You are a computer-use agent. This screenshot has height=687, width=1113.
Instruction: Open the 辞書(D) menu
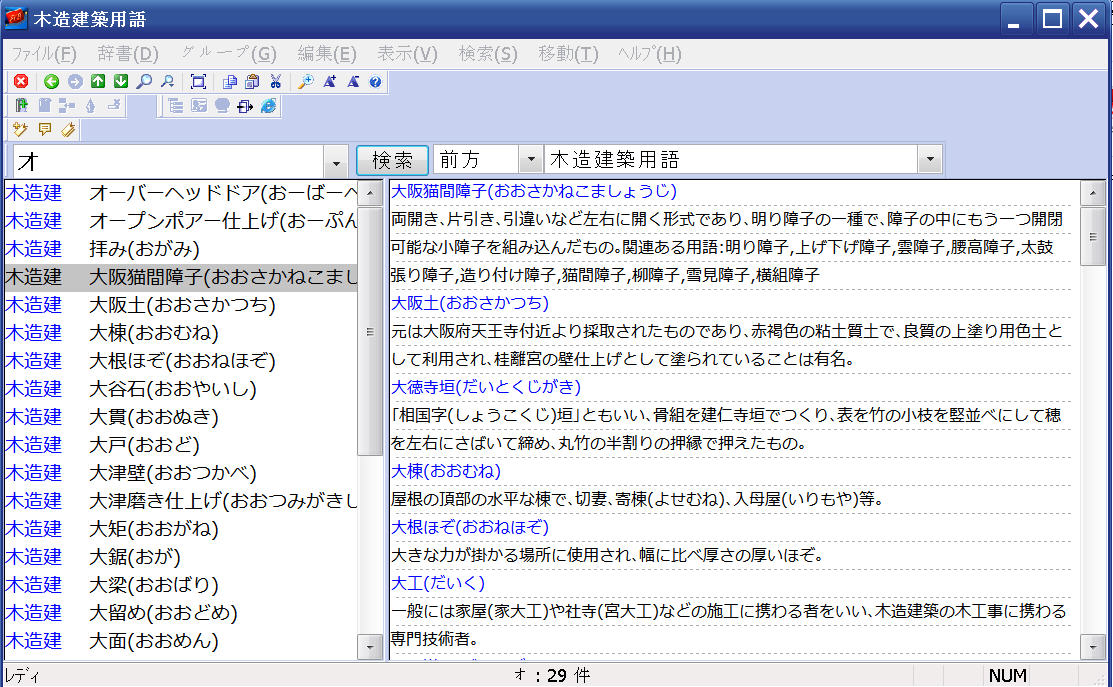click(128, 54)
